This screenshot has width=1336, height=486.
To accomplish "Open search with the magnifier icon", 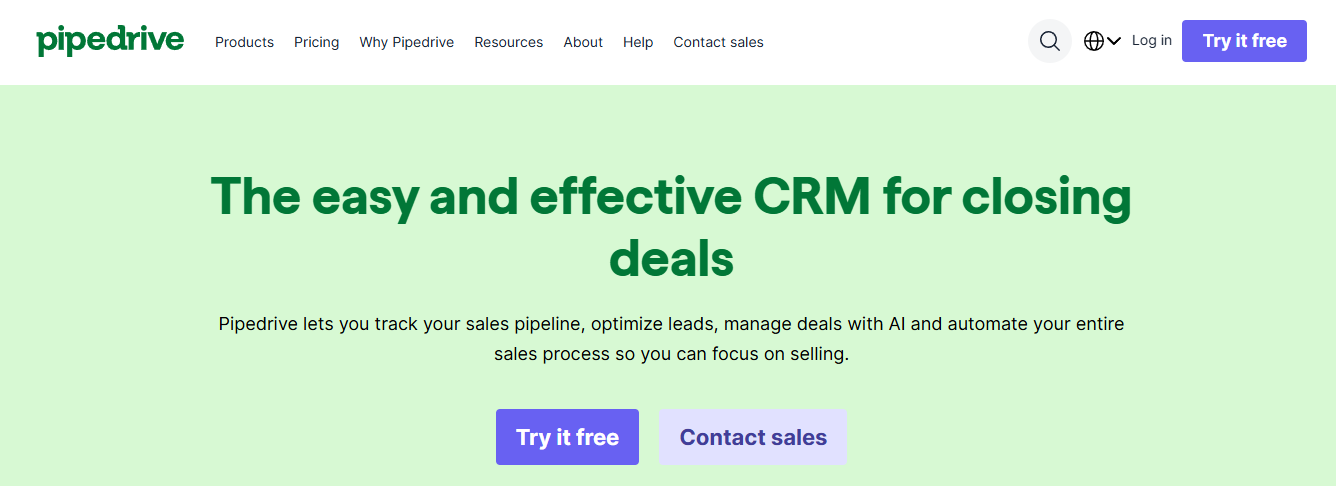I will (1049, 41).
